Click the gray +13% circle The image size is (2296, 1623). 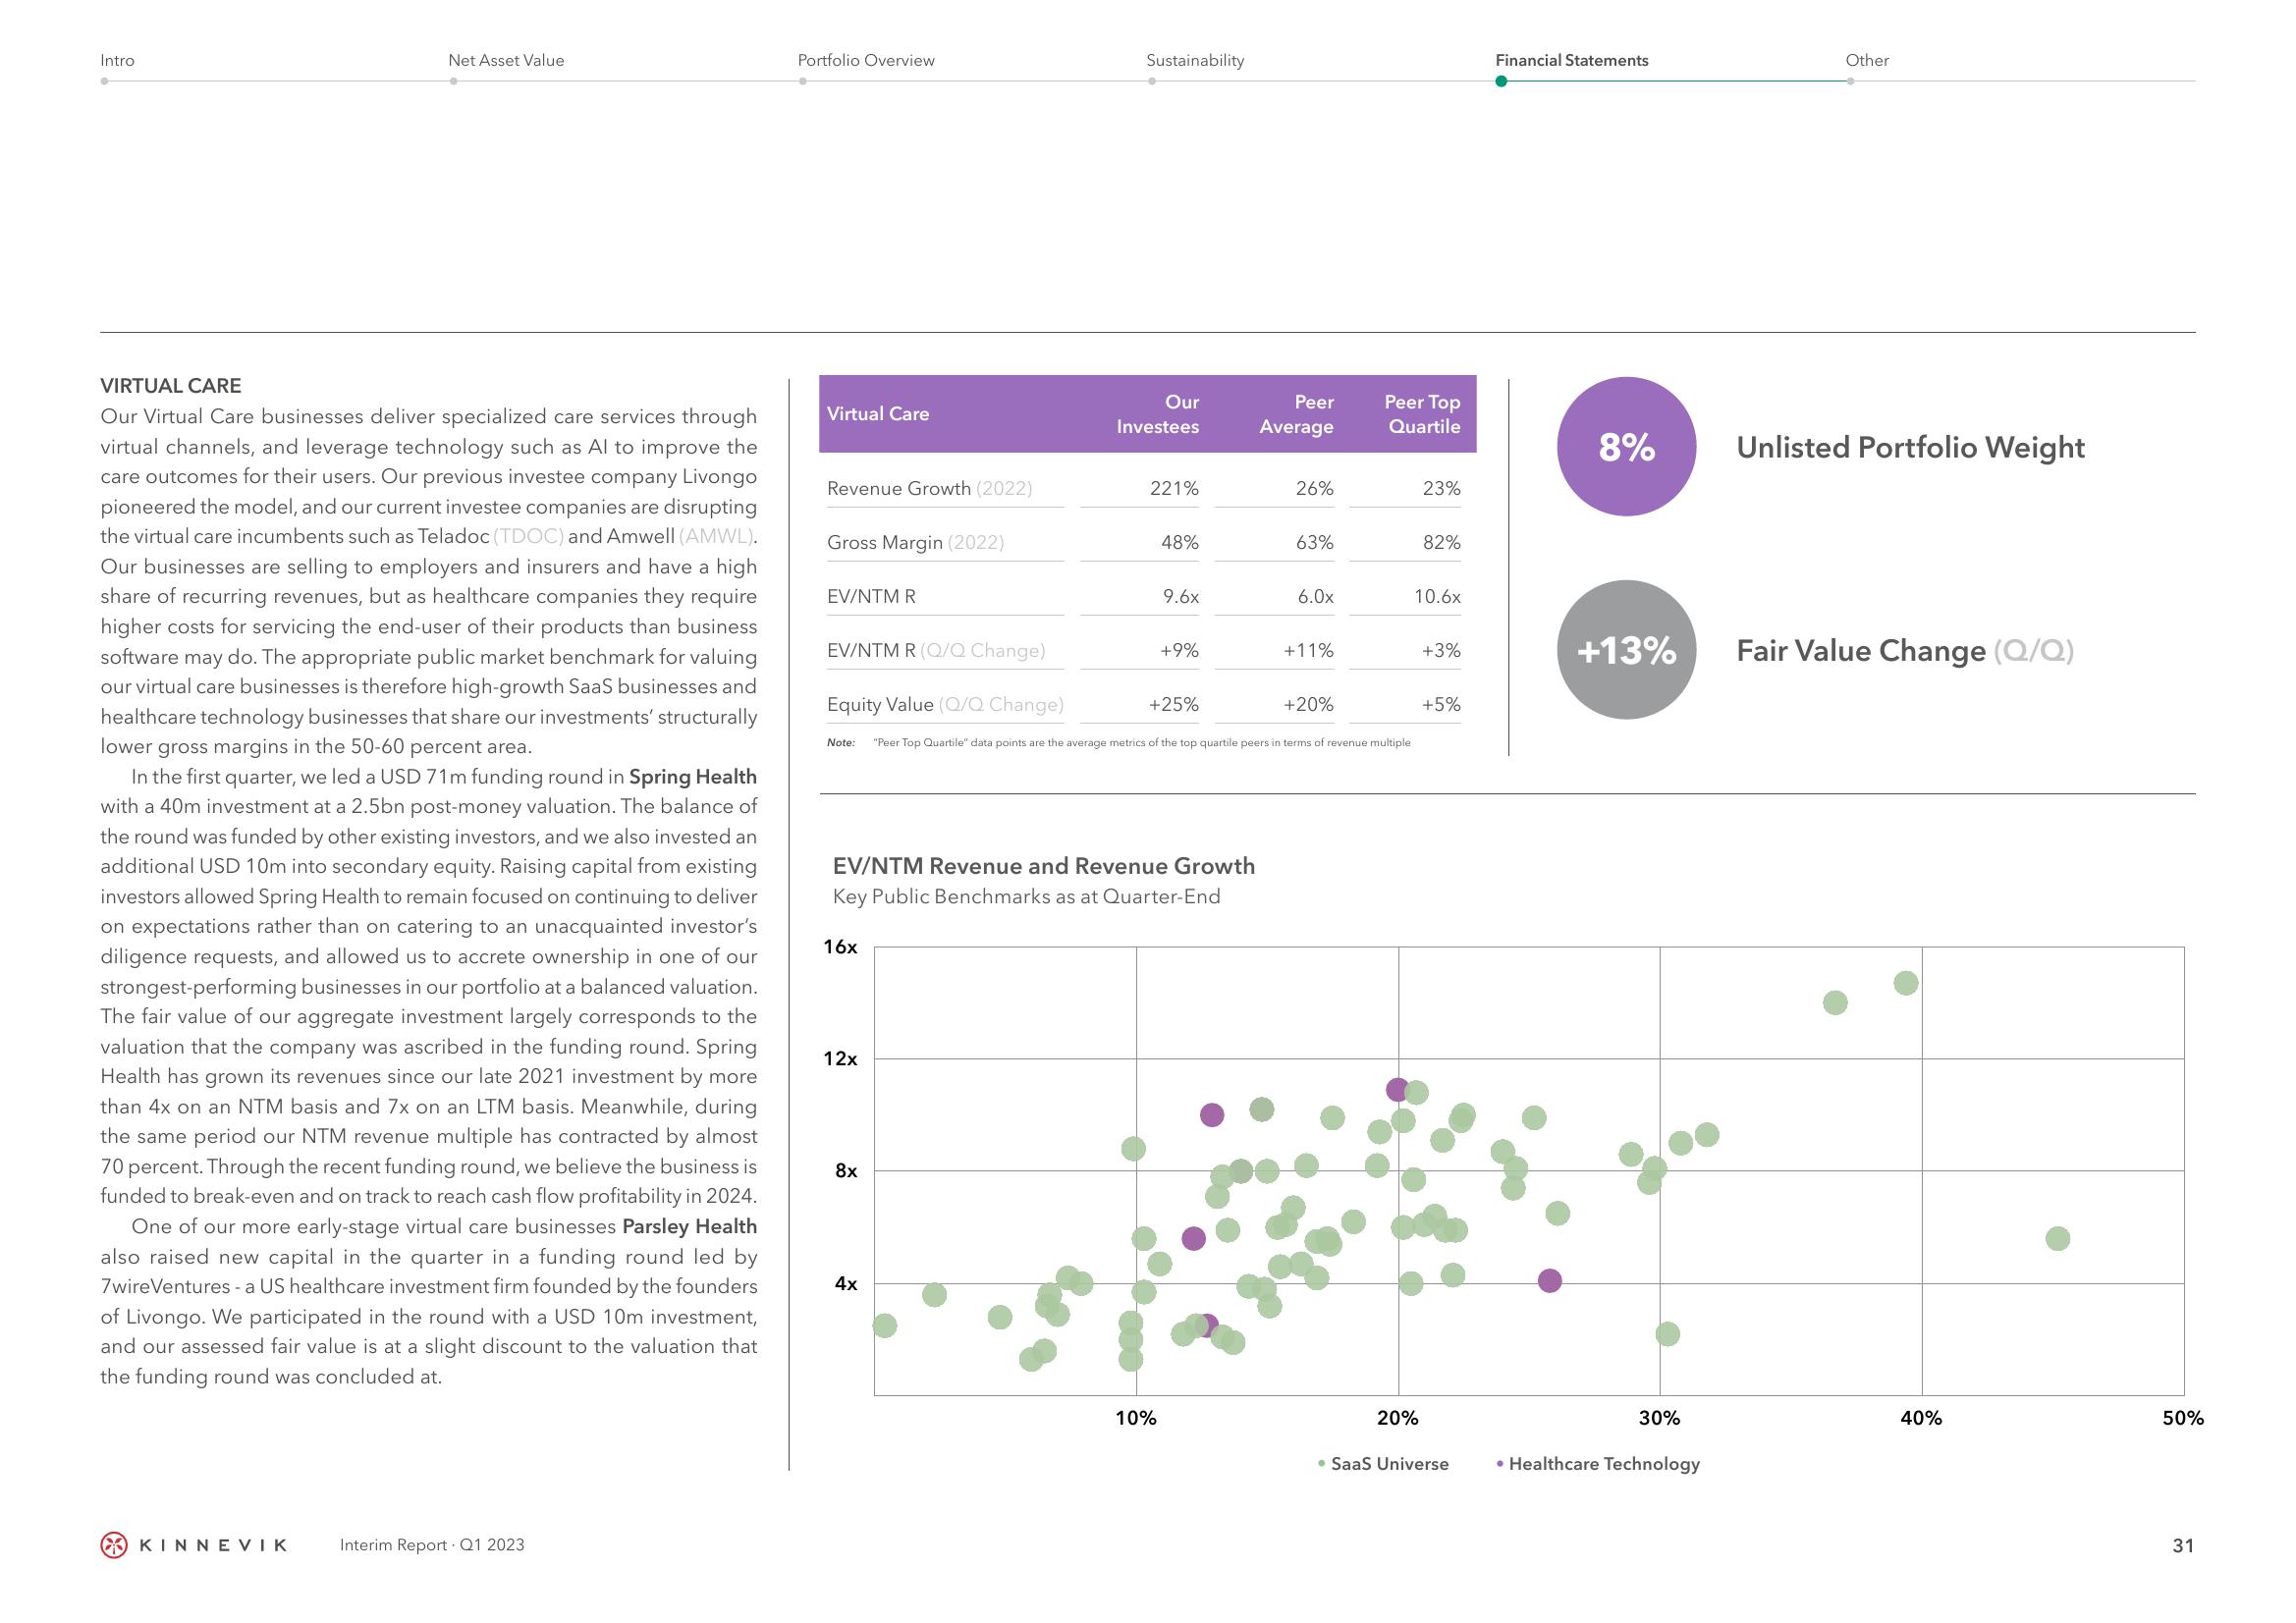coord(1626,650)
